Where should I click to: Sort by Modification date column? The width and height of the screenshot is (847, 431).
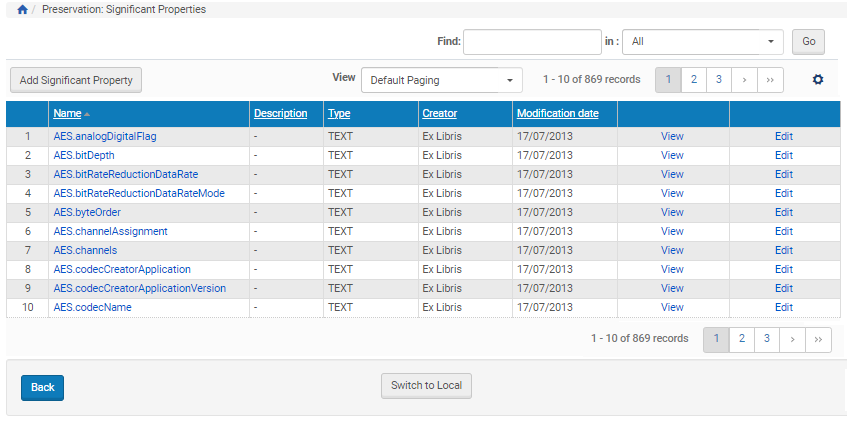coord(557,114)
